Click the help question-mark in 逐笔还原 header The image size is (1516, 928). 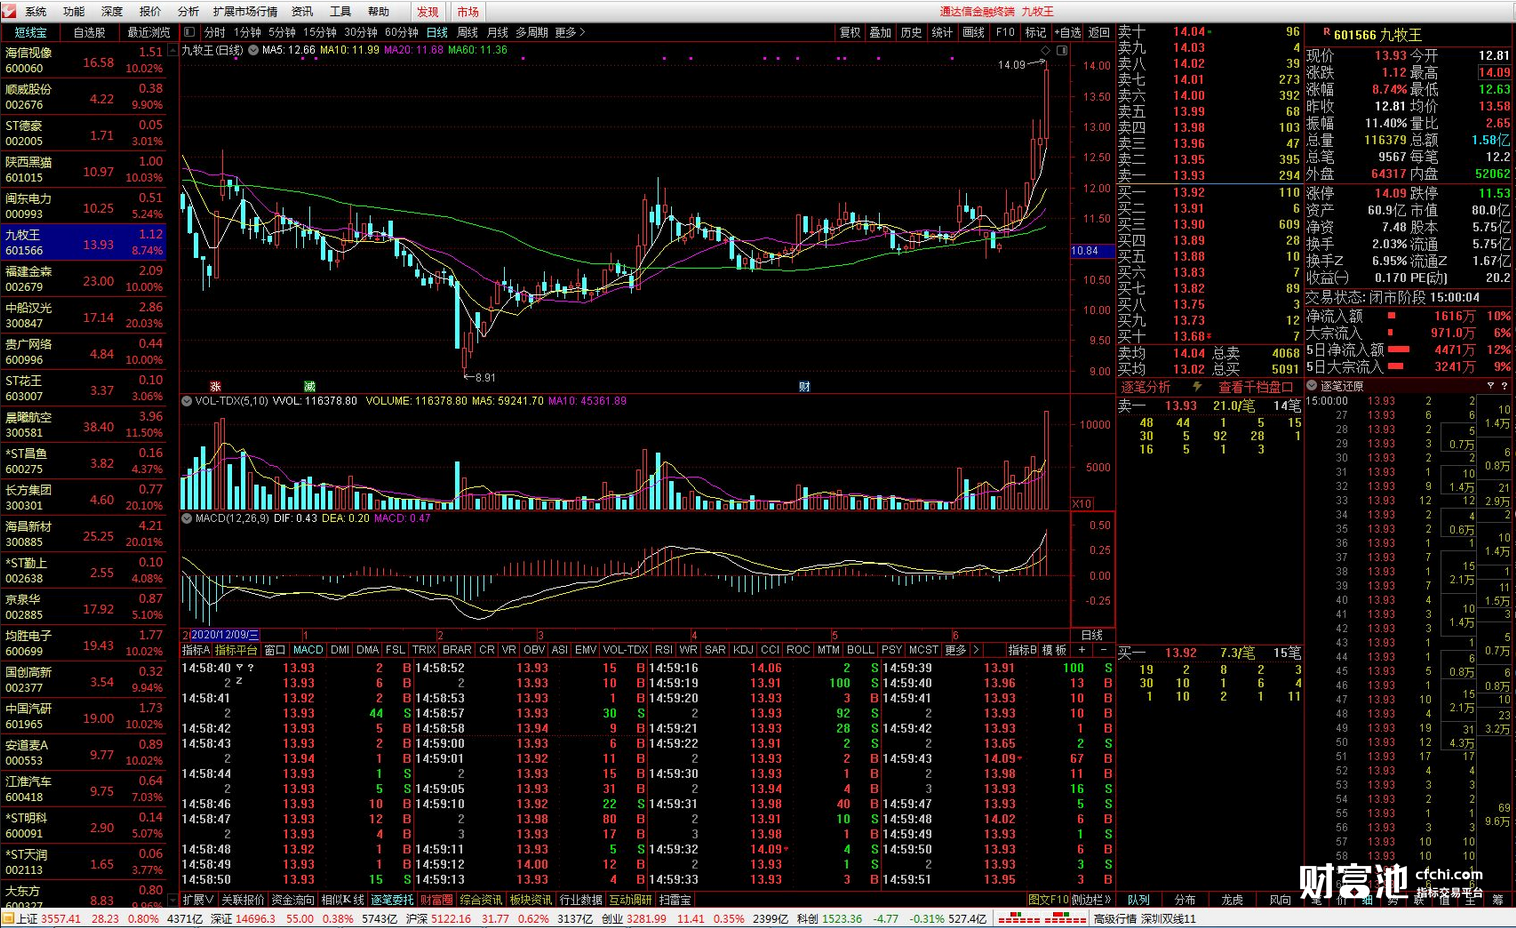(x=1504, y=386)
